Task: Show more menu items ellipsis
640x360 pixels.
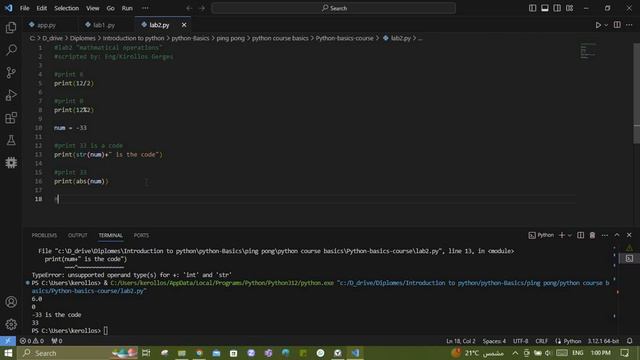Action: (x=145, y=8)
